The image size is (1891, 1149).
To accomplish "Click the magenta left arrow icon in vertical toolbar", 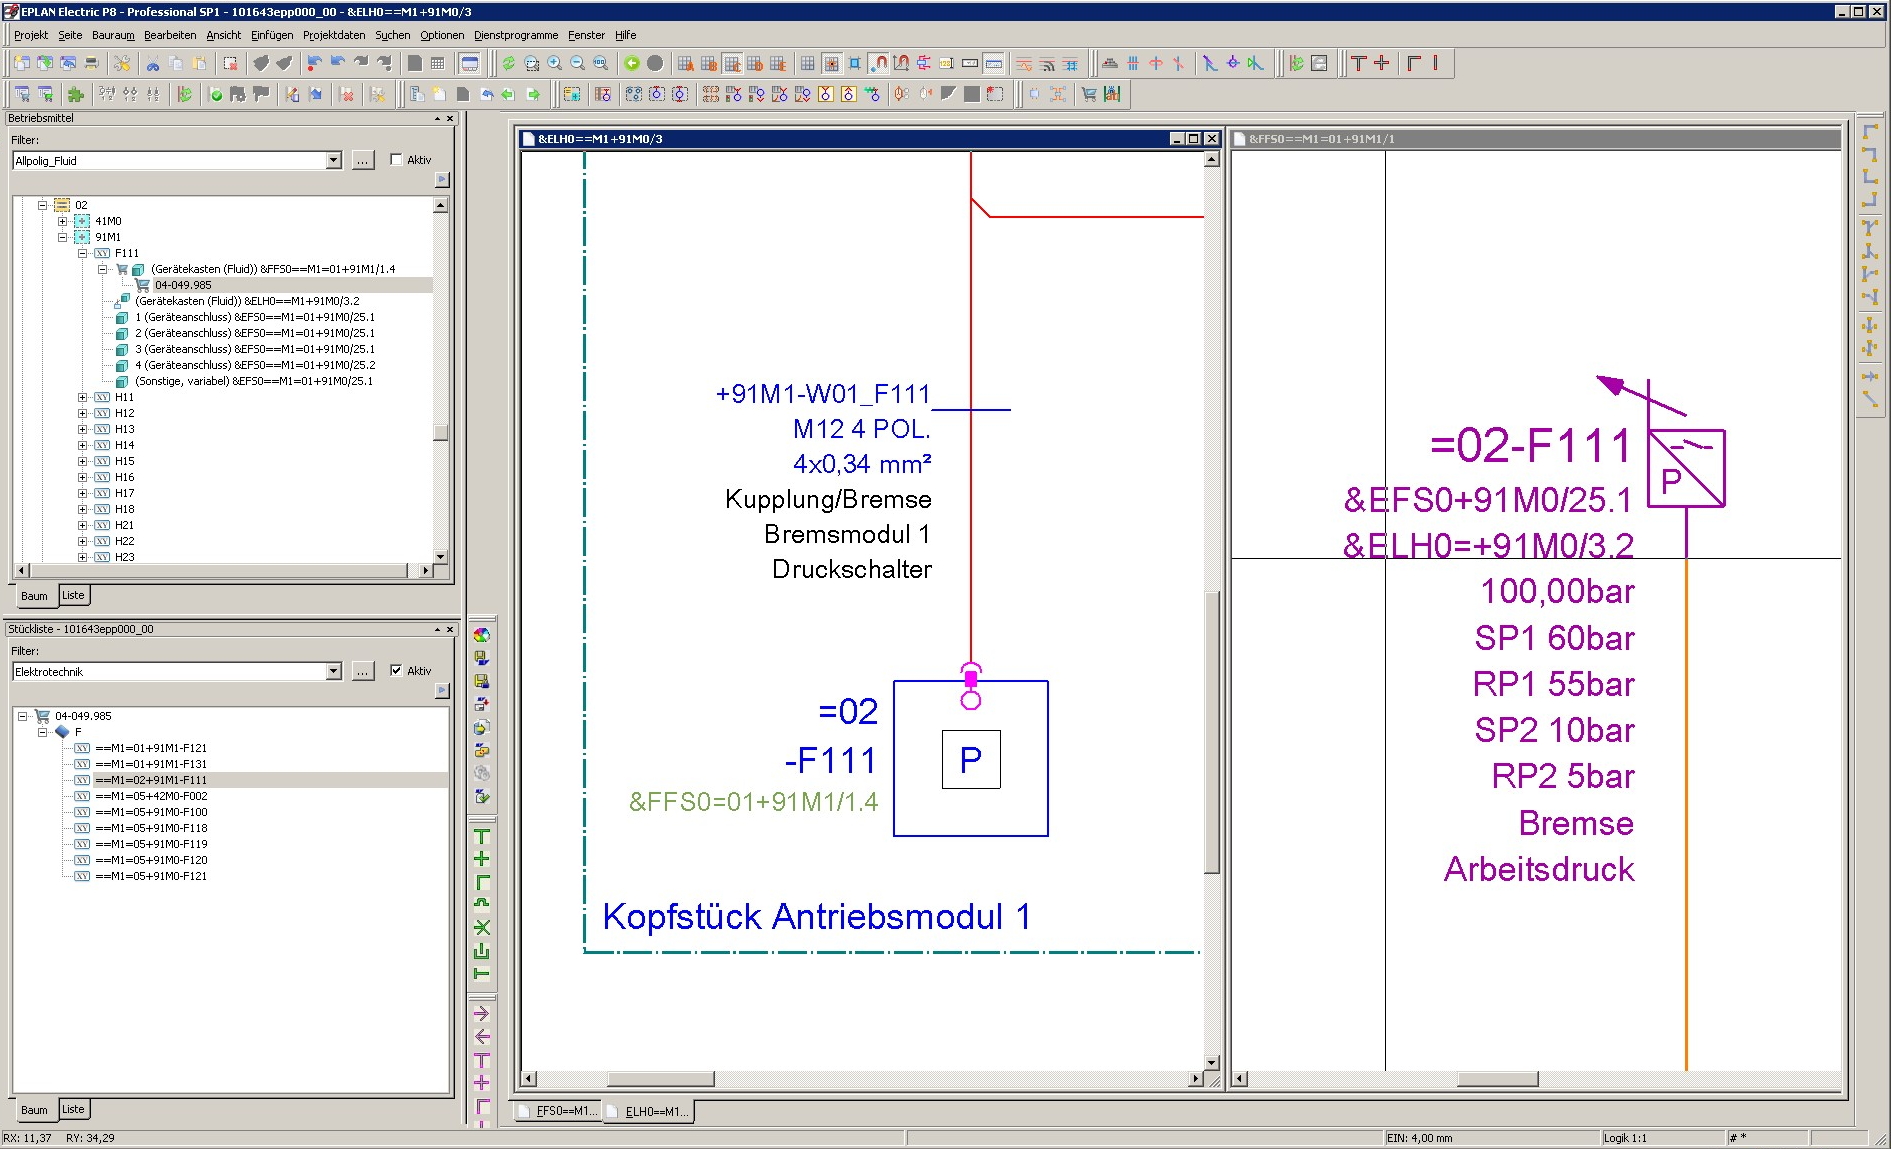I will [481, 1036].
